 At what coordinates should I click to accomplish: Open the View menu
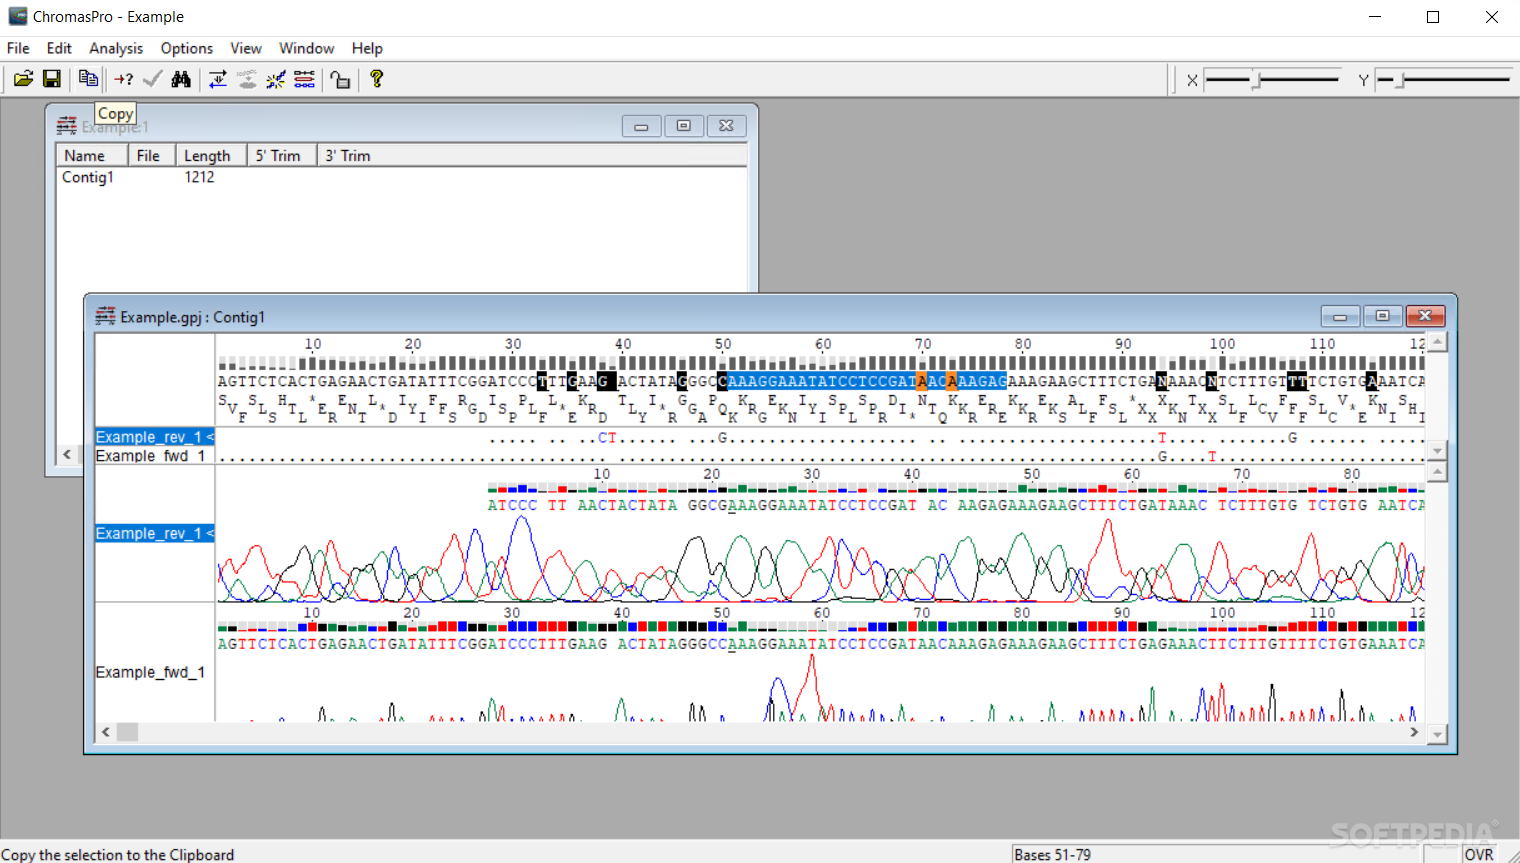pyautogui.click(x=246, y=48)
